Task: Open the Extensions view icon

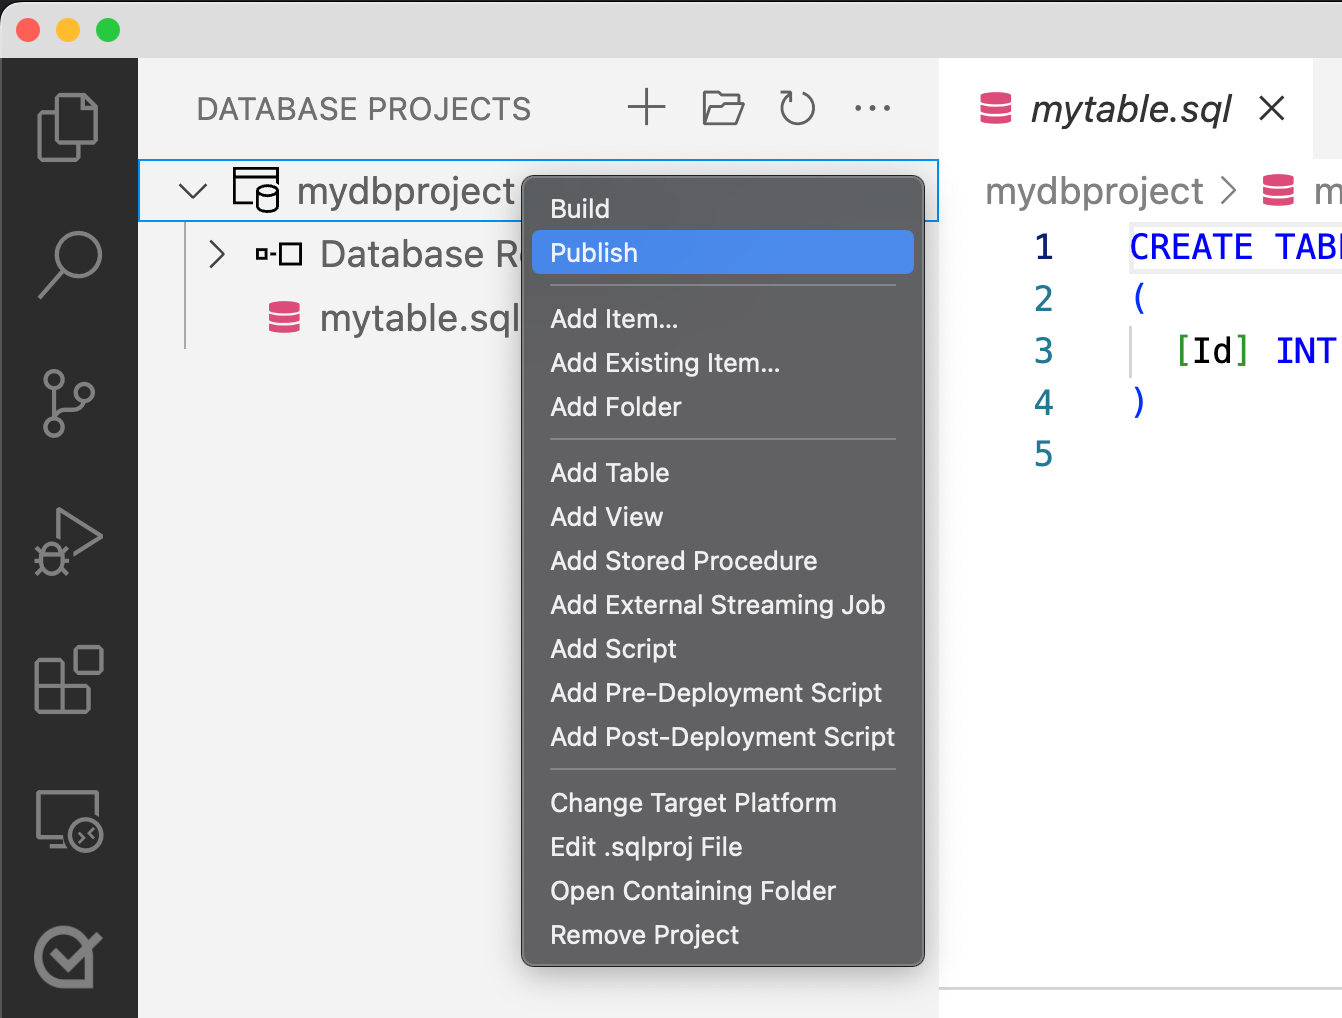Action: tap(68, 681)
